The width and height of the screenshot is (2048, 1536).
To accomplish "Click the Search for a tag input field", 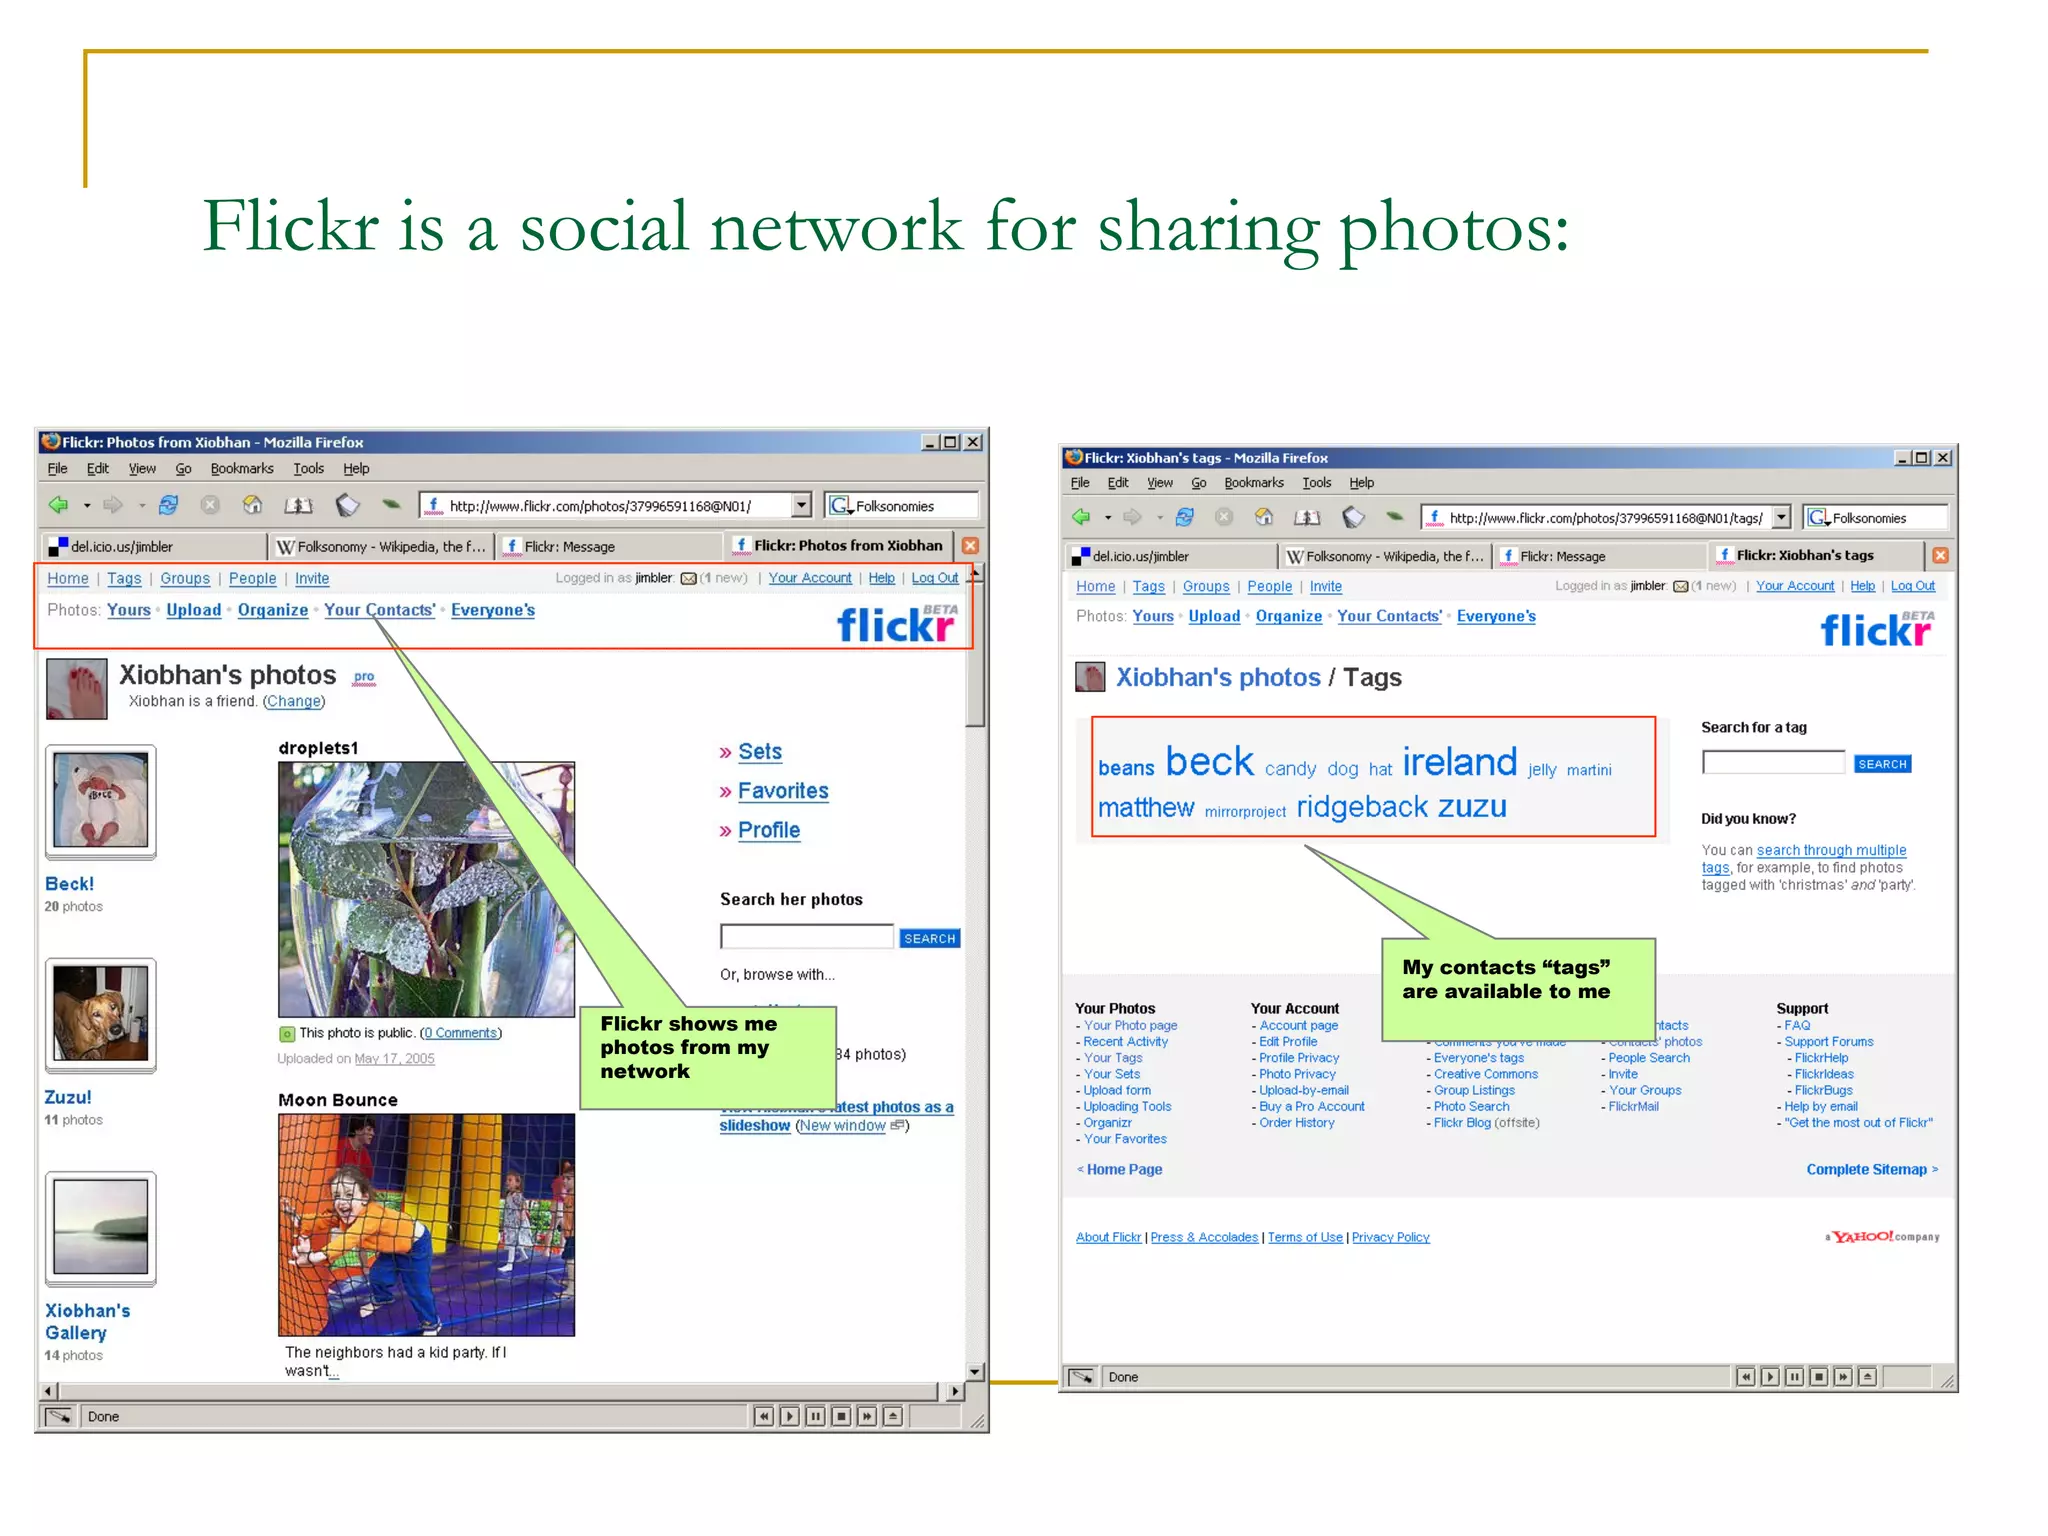I will (x=1773, y=763).
